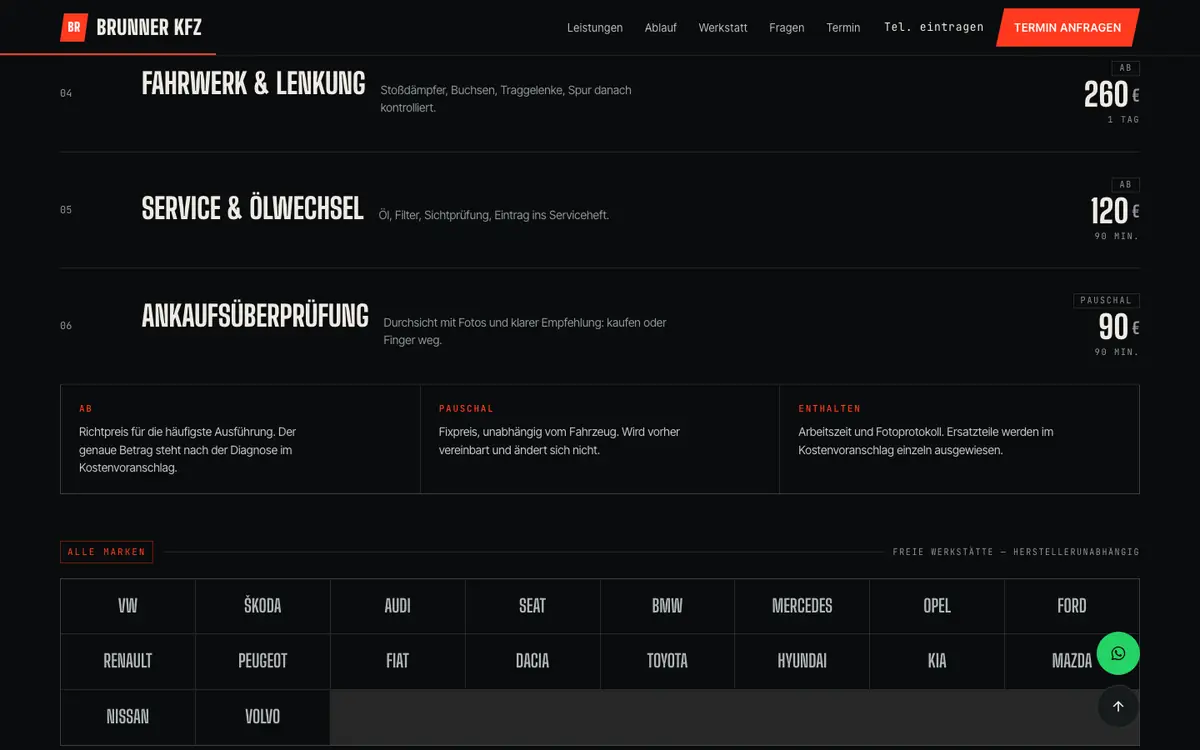Open the Fahrwerk & Lenkung service row
The image size is (1200, 750).
tap(600, 93)
